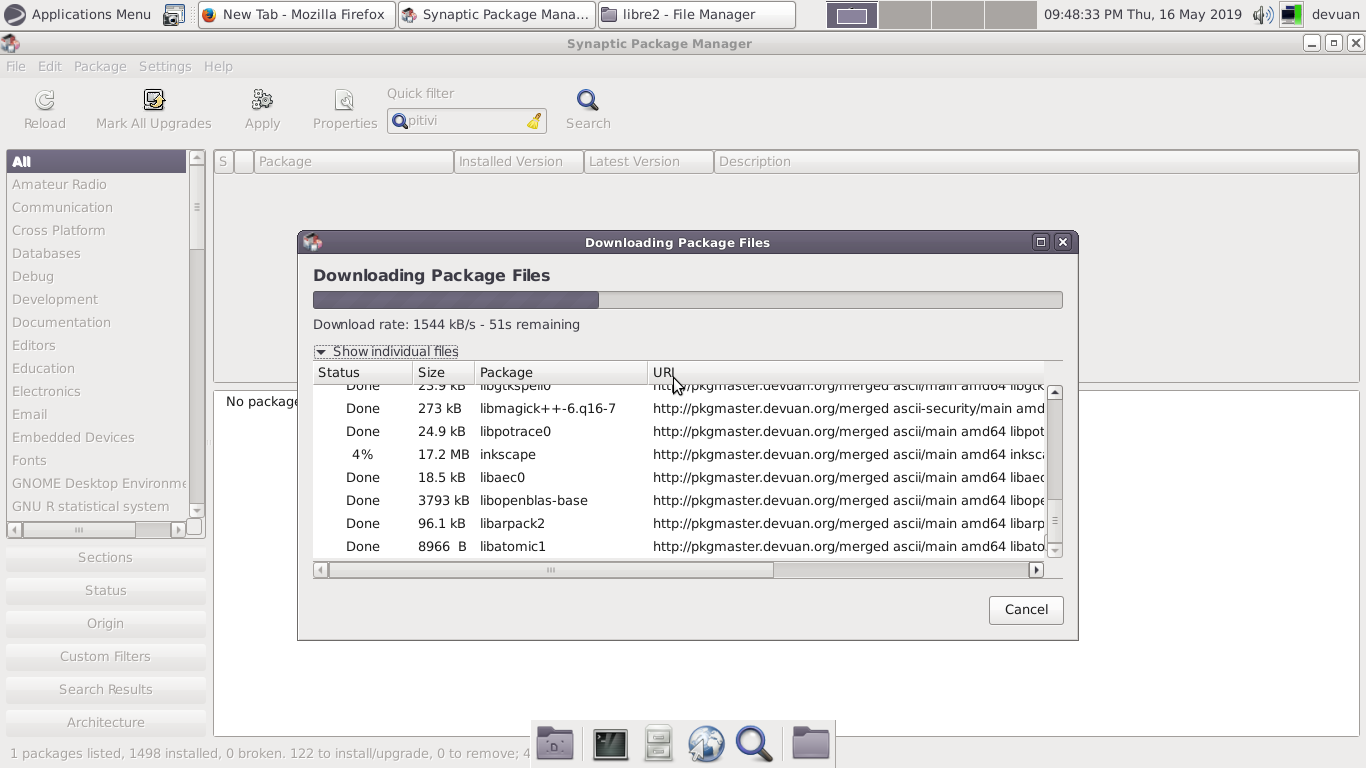Open package Properties via its toolbar icon
This screenshot has width=1366, height=768.
pos(344,100)
